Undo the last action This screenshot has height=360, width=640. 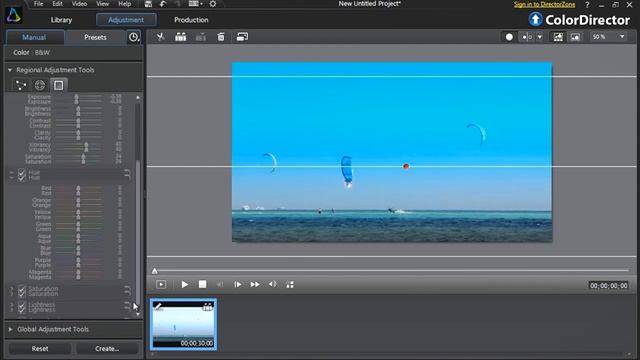pyautogui.click(x=163, y=4)
